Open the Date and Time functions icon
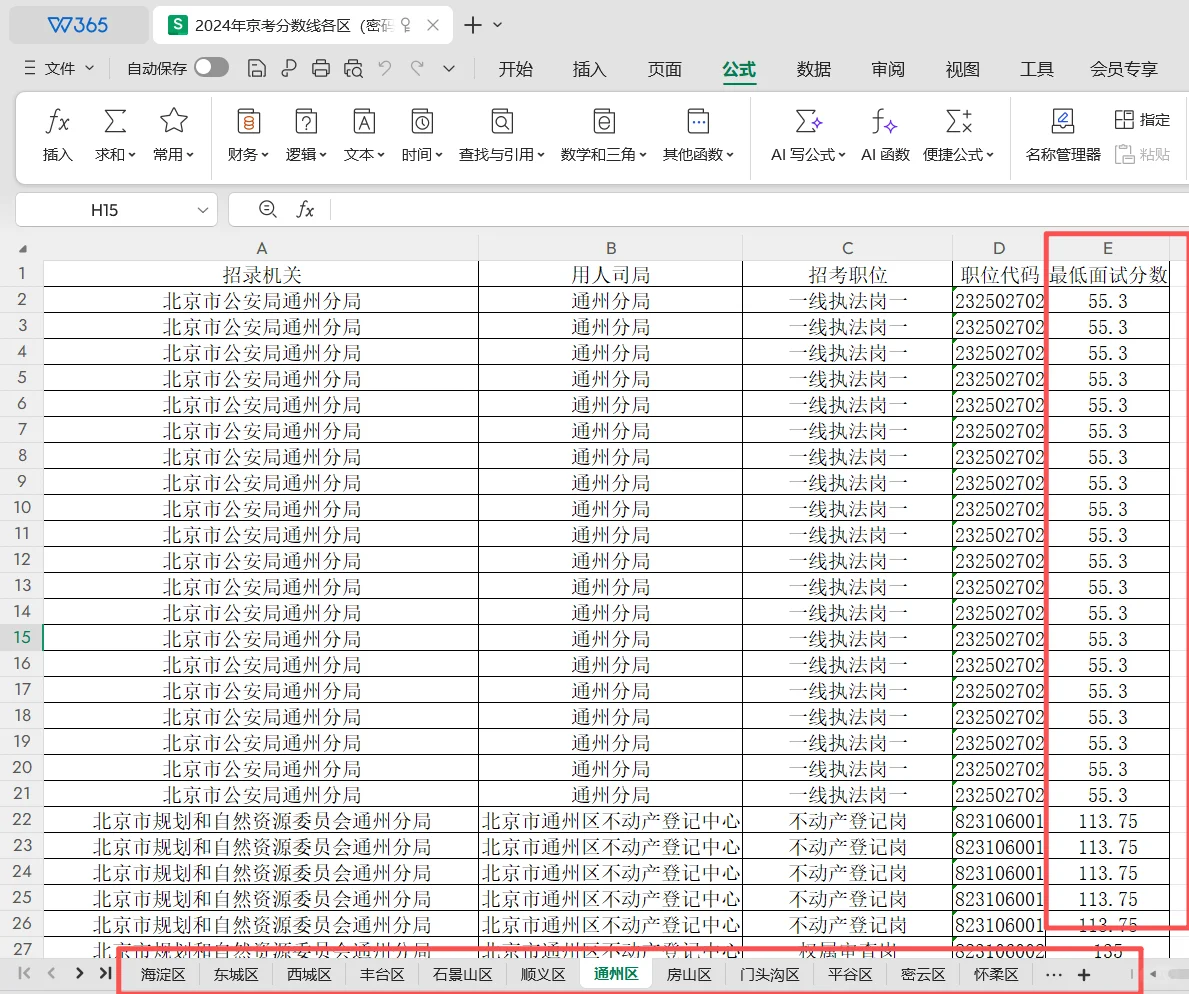1189x994 pixels. (422, 121)
